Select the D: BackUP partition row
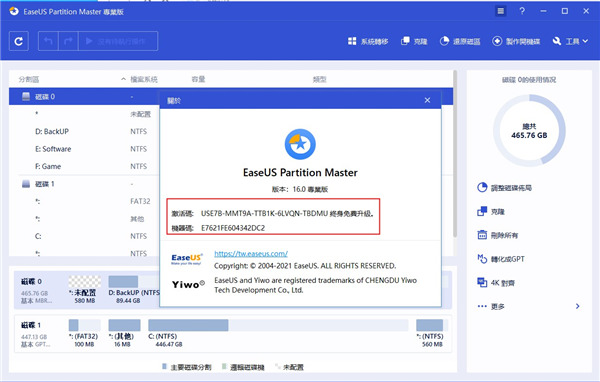Image resolution: width=600 pixels, height=382 pixels. point(84,131)
